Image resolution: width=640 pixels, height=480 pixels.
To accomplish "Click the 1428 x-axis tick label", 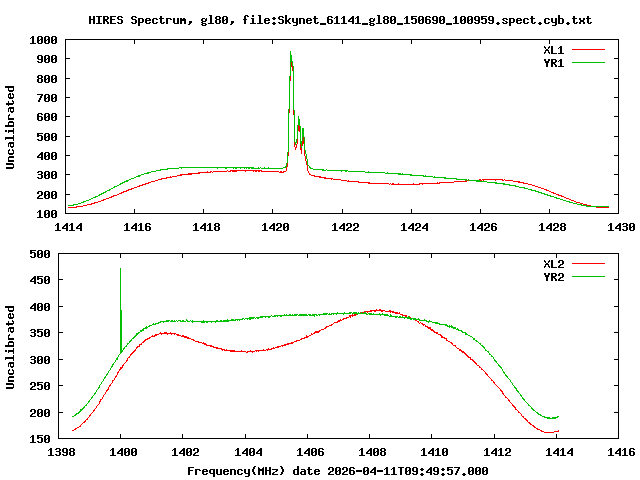I will [552, 227].
